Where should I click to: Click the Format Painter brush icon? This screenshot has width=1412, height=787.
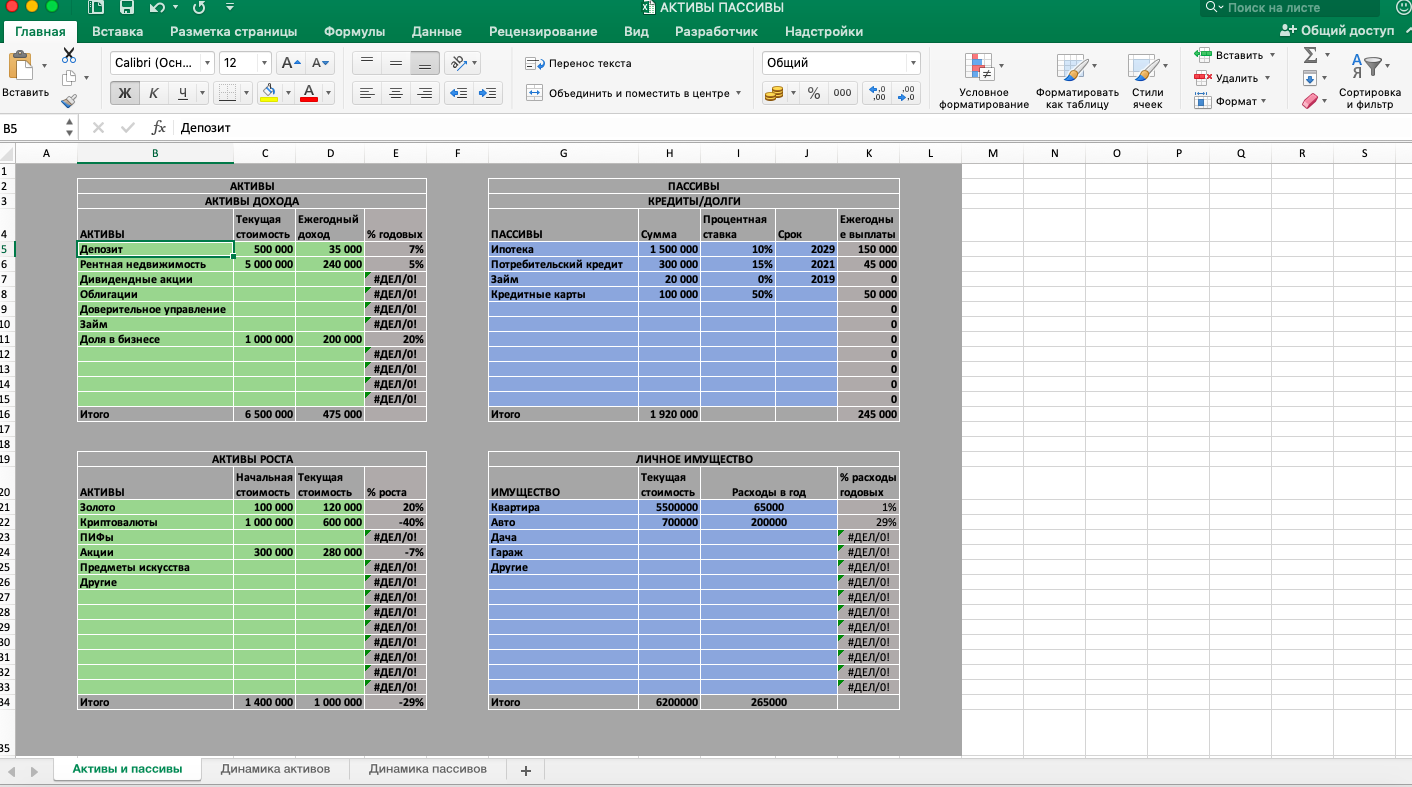coord(69,101)
